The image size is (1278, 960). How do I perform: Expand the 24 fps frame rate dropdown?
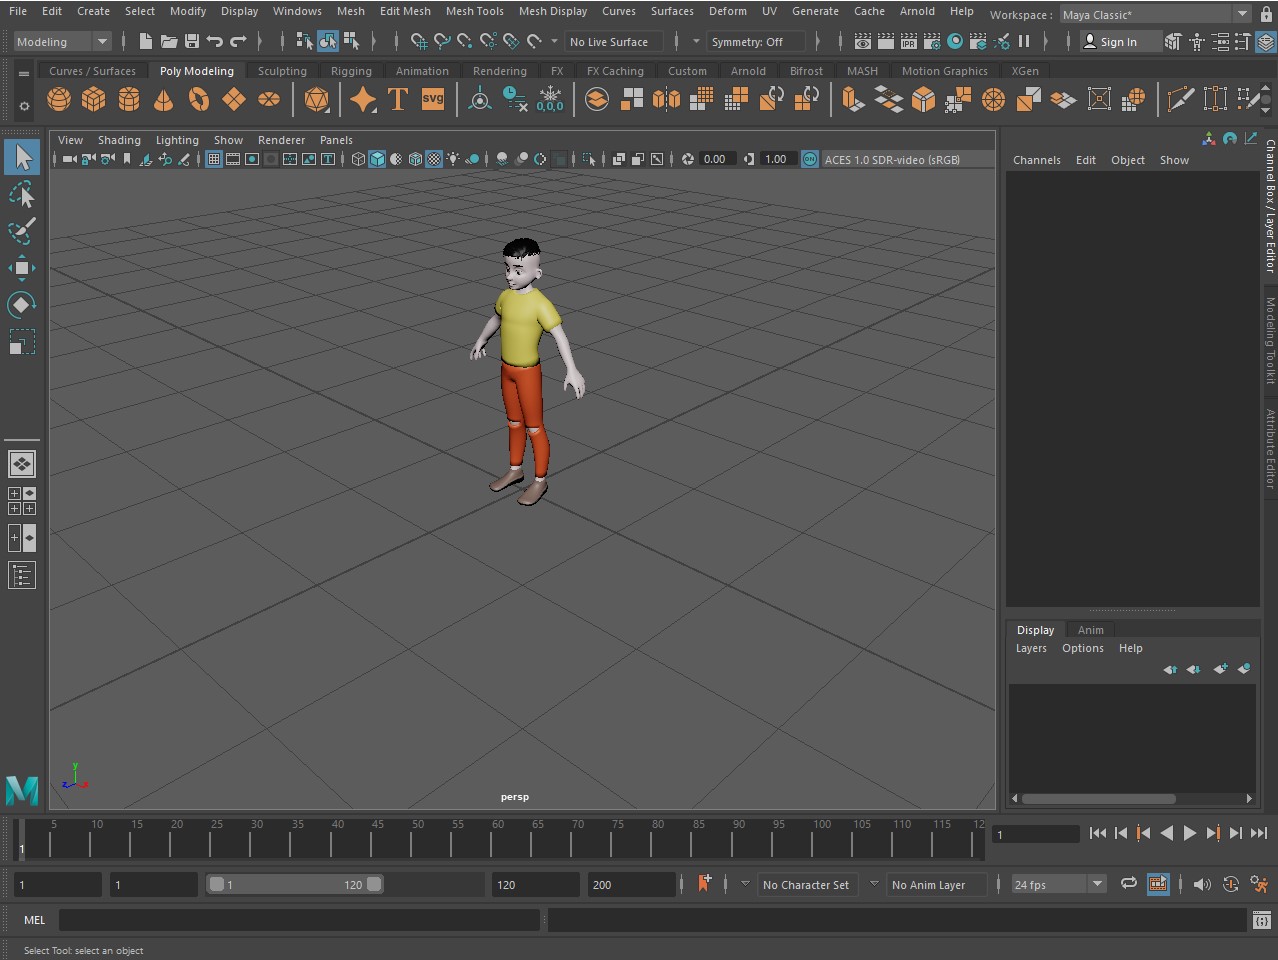tap(1097, 884)
